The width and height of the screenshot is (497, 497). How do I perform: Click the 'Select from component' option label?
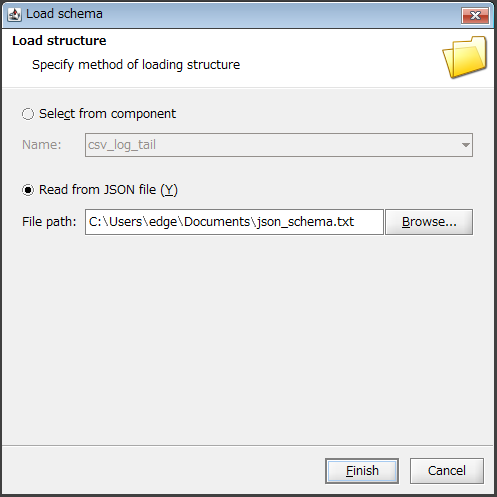coord(107,114)
